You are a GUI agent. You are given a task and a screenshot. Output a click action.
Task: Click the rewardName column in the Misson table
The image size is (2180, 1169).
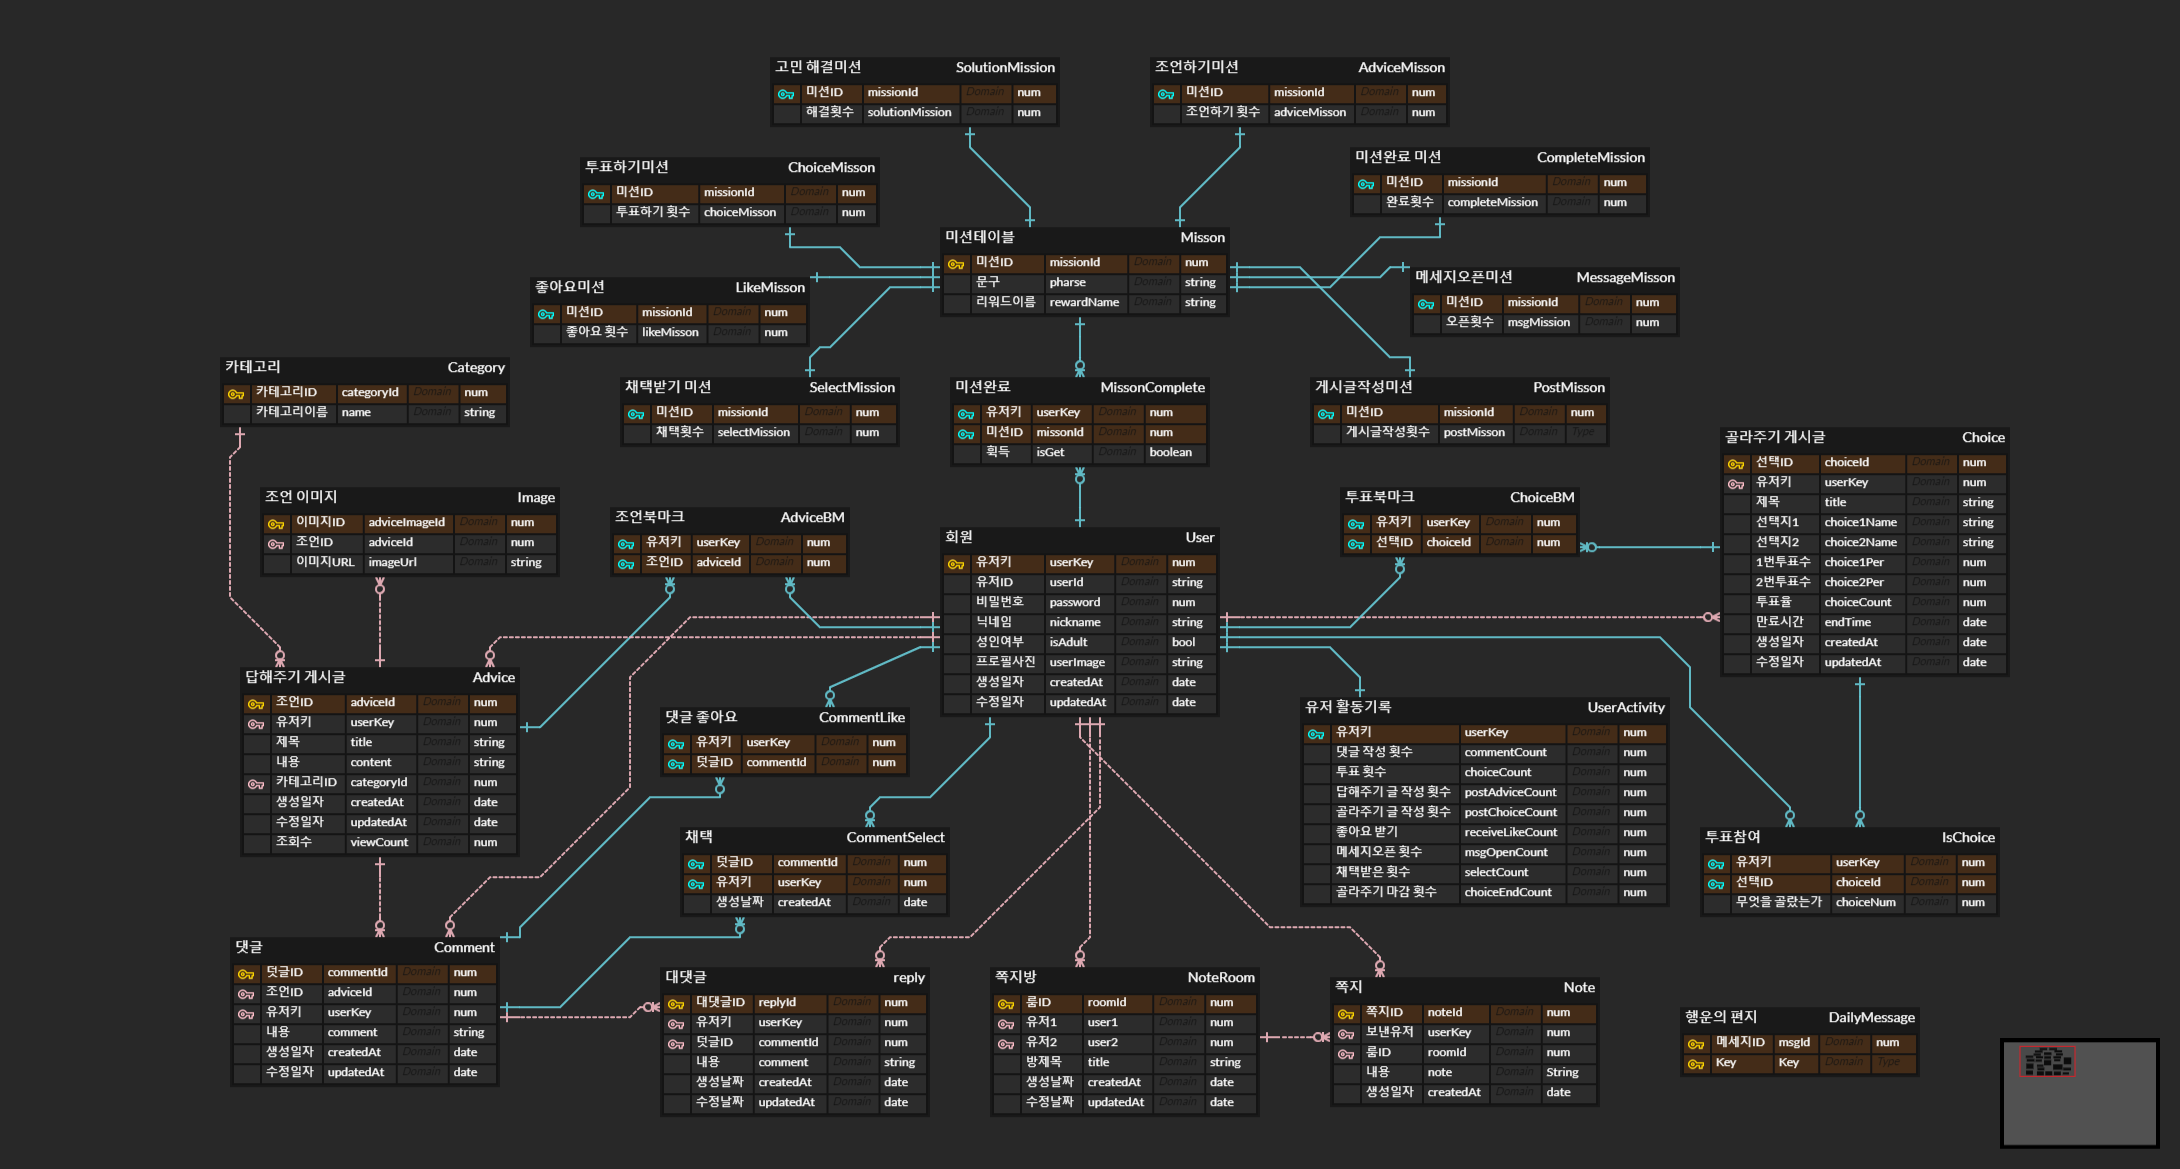pyautogui.click(x=1083, y=302)
